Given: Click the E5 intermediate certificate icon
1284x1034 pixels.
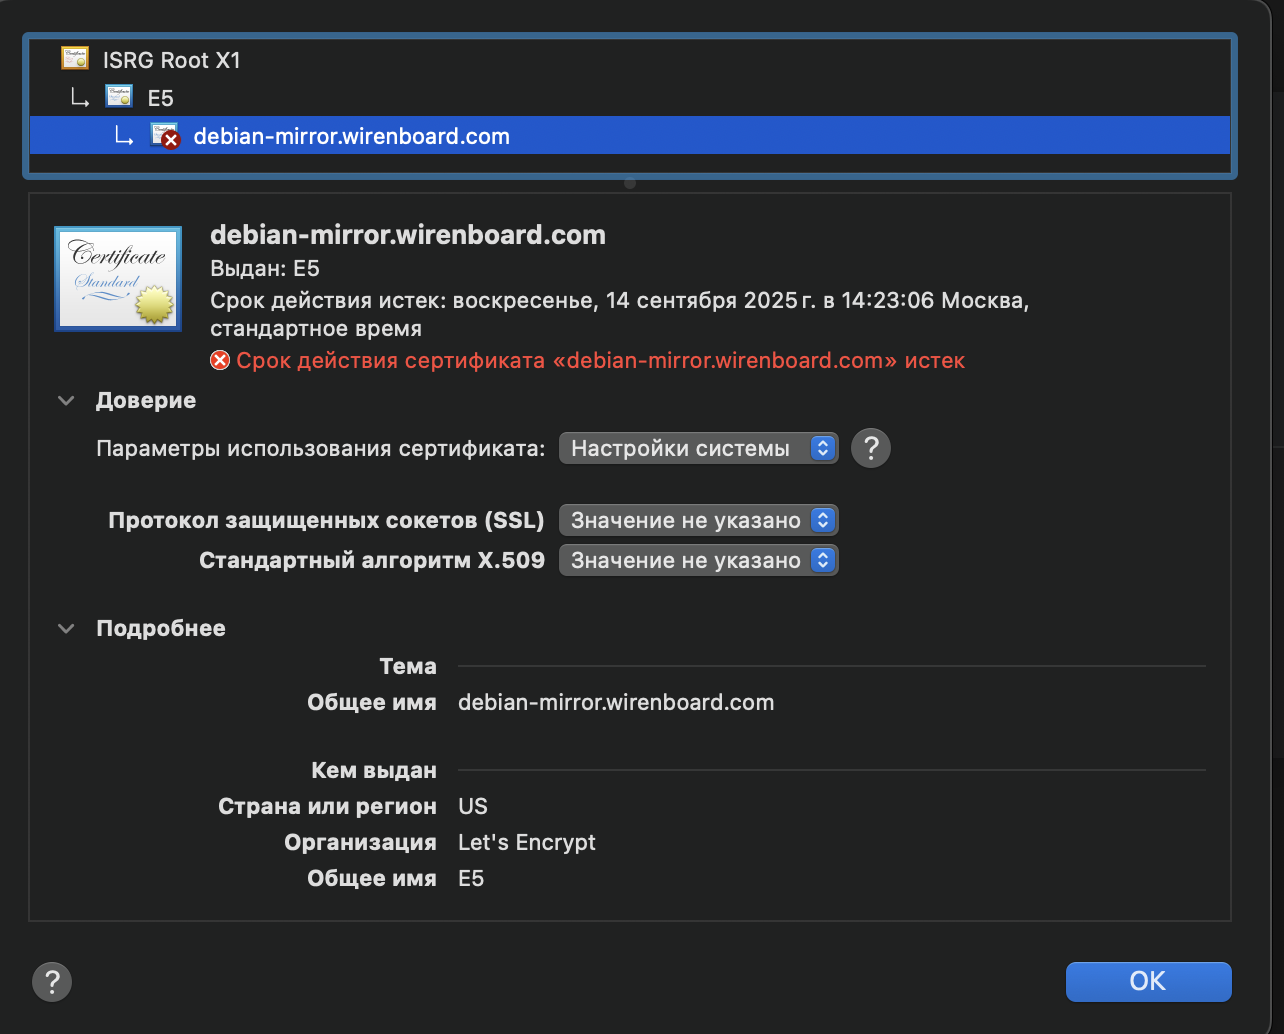Looking at the screenshot, I should (x=119, y=97).
